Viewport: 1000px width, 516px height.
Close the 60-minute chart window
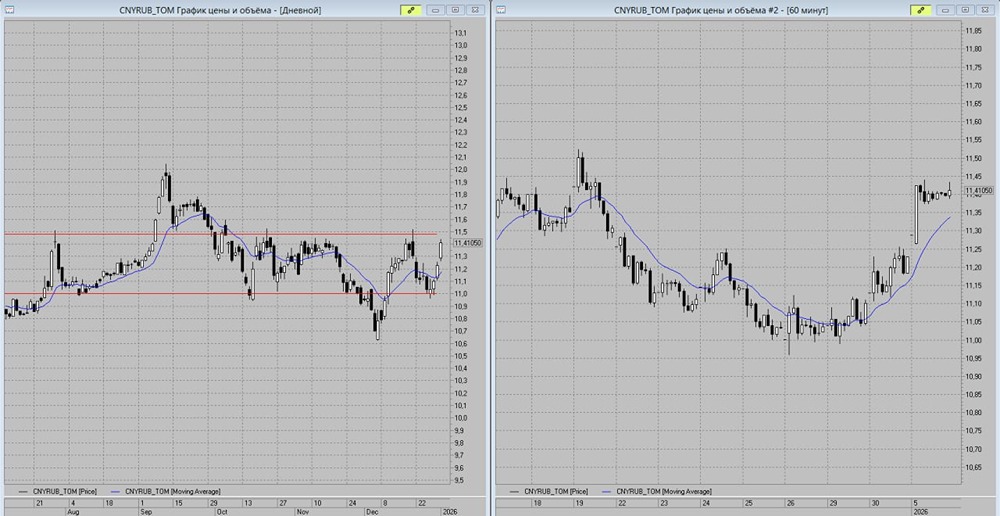[x=985, y=10]
